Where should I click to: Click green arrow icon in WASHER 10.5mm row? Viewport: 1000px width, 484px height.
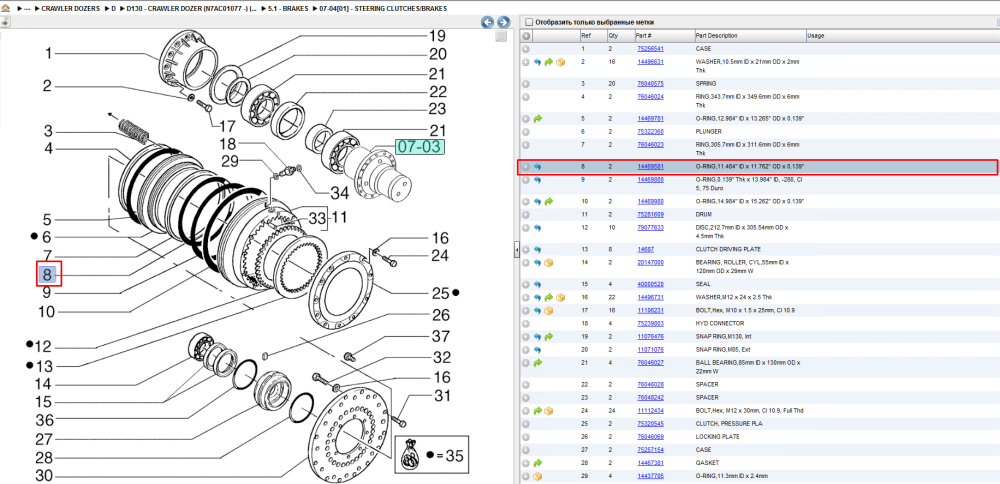(548, 62)
